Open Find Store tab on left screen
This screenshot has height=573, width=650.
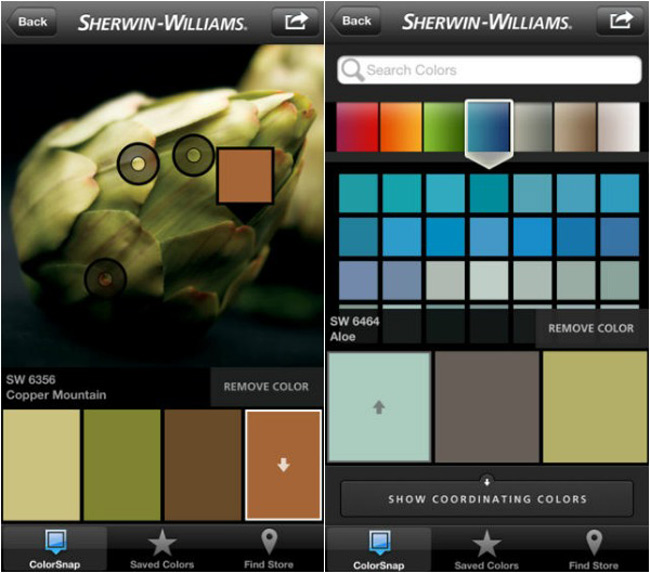pos(269,548)
